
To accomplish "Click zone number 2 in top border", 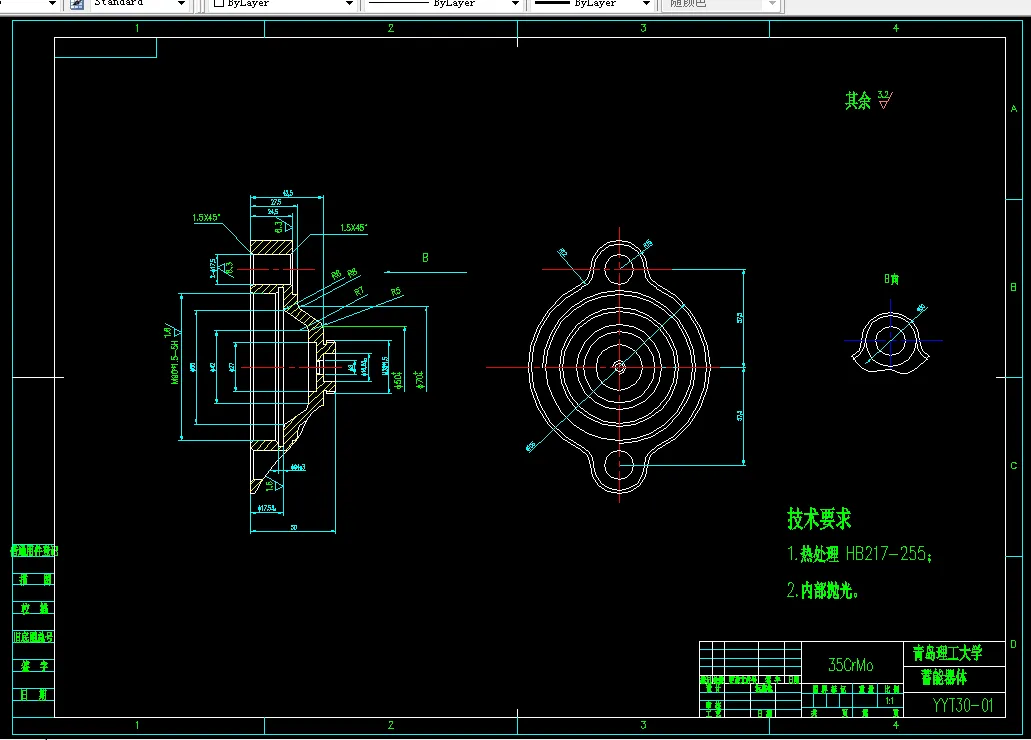I will [x=391, y=28].
